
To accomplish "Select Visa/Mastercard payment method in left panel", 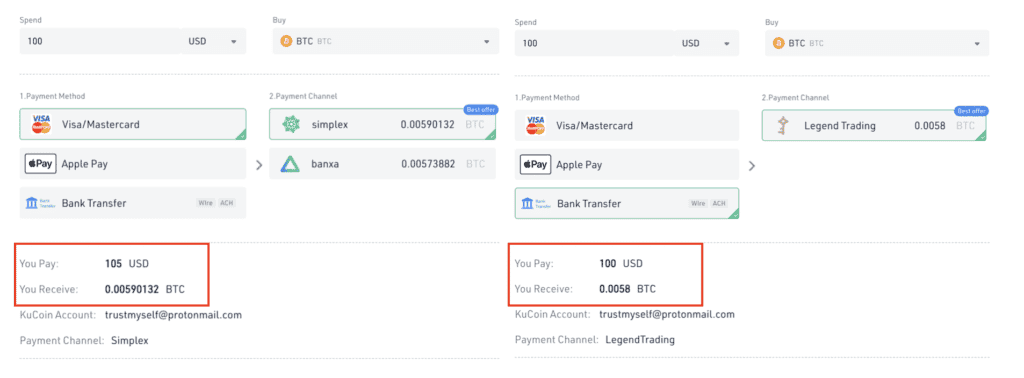I will click(x=133, y=124).
